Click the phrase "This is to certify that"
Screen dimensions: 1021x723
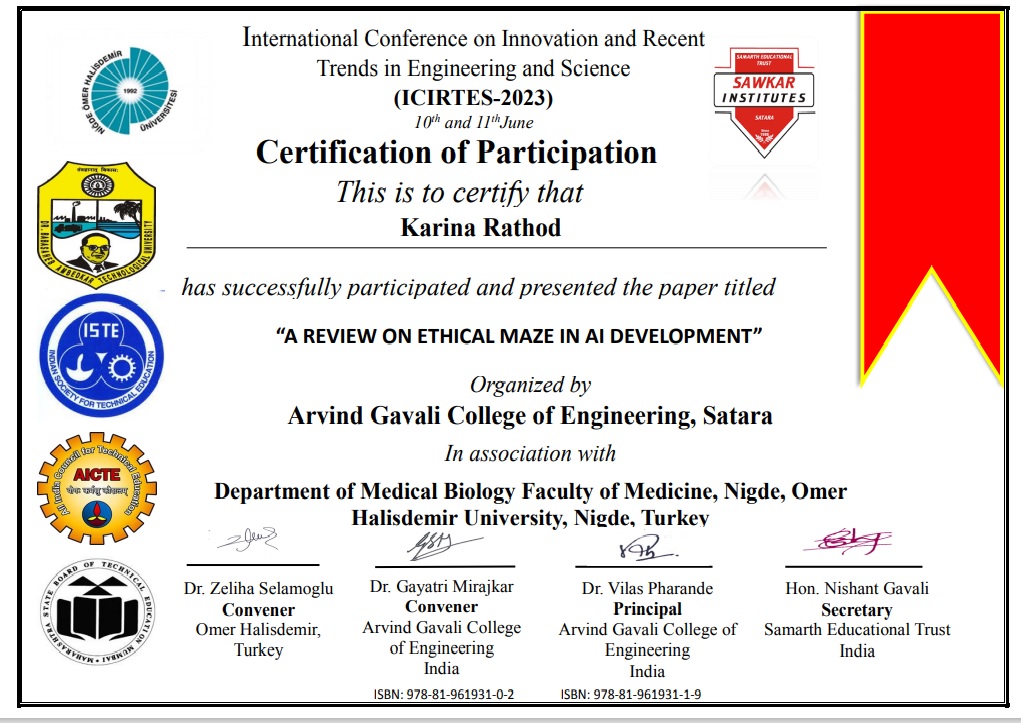(x=460, y=192)
